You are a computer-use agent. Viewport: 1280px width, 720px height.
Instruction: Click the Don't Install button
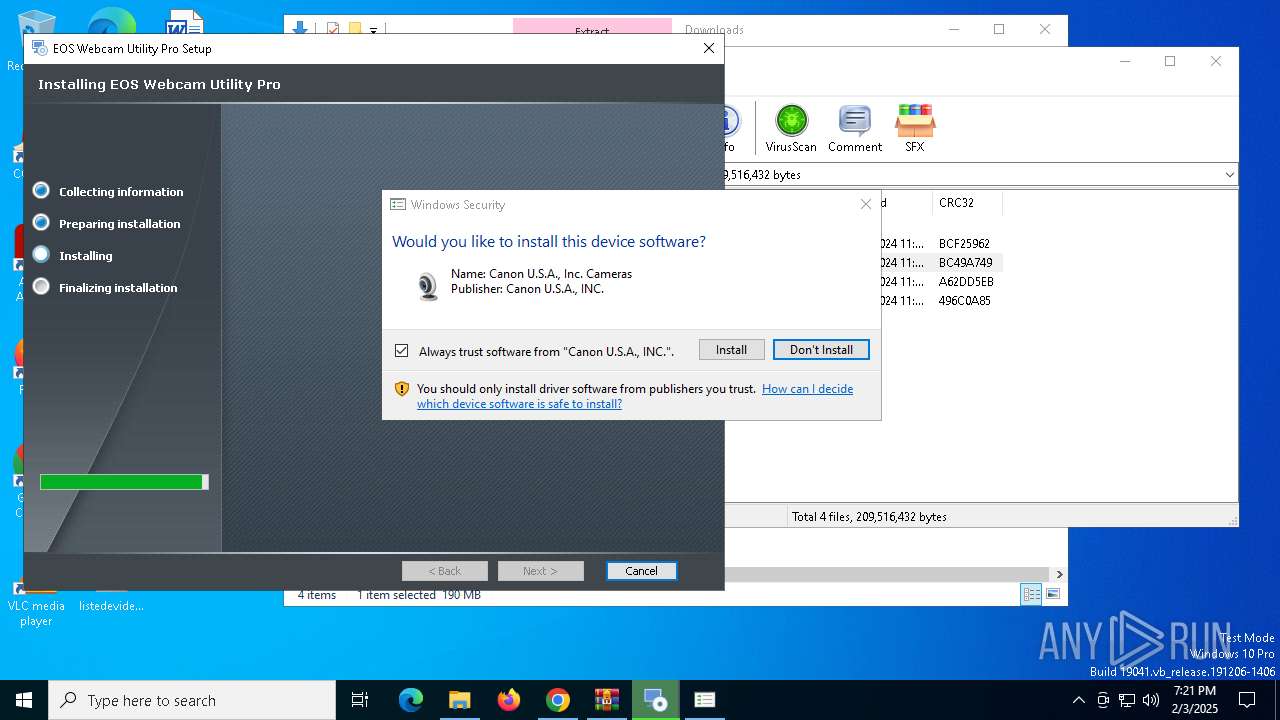click(821, 350)
